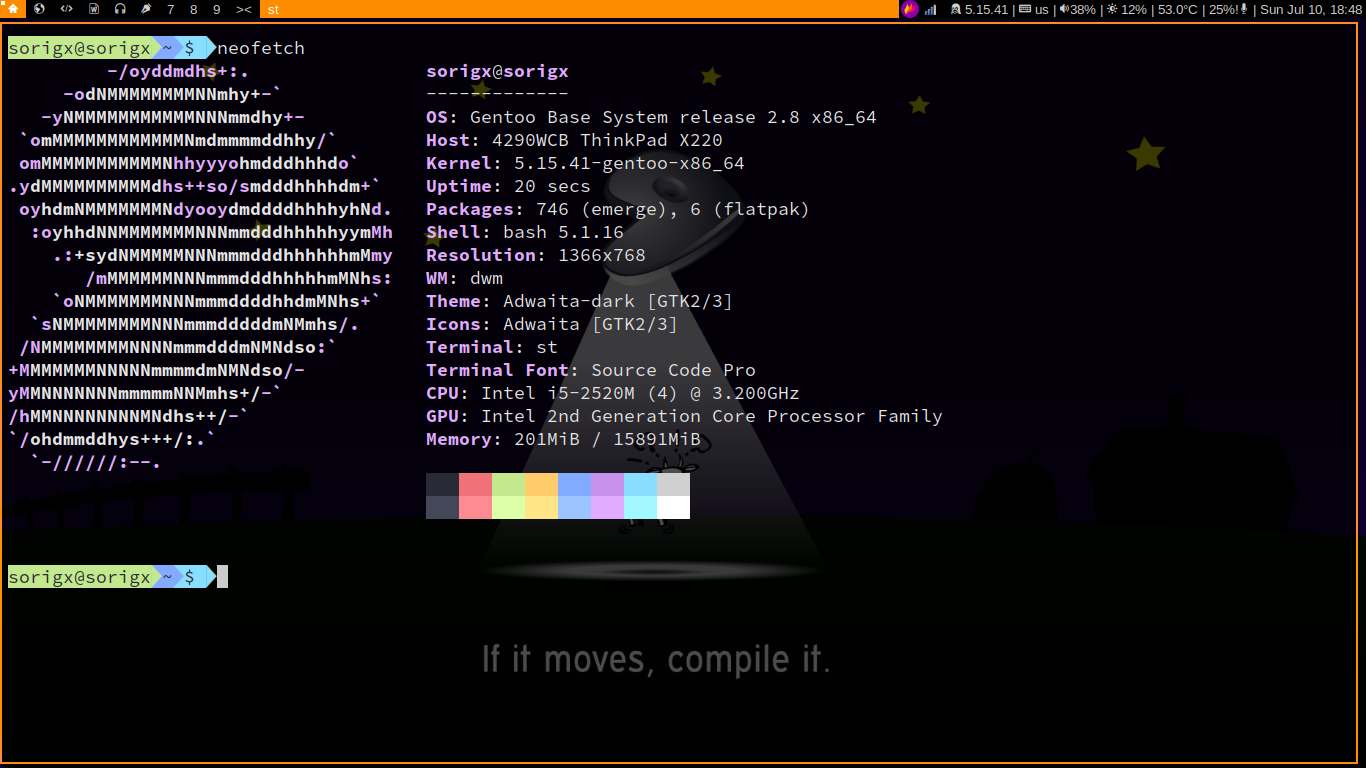Image resolution: width=1366 pixels, height=768 pixels.
Task: Click the Icons Adwaita line
Action: click(552, 324)
